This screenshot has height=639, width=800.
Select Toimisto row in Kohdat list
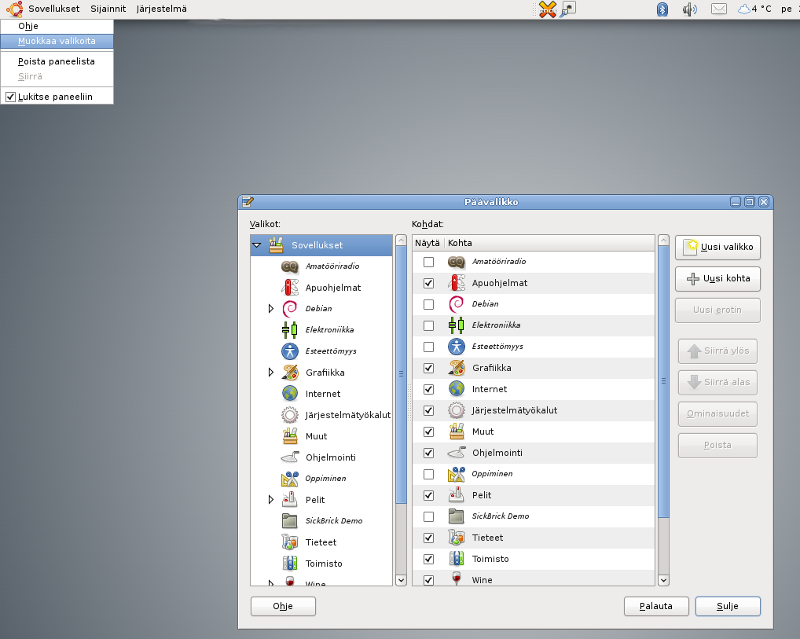coord(490,559)
